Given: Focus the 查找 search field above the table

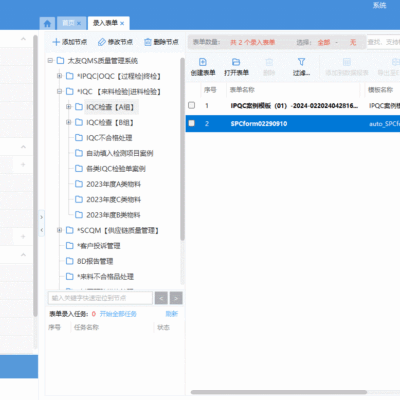Looking at the screenshot, I should pyautogui.click(x=383, y=42).
